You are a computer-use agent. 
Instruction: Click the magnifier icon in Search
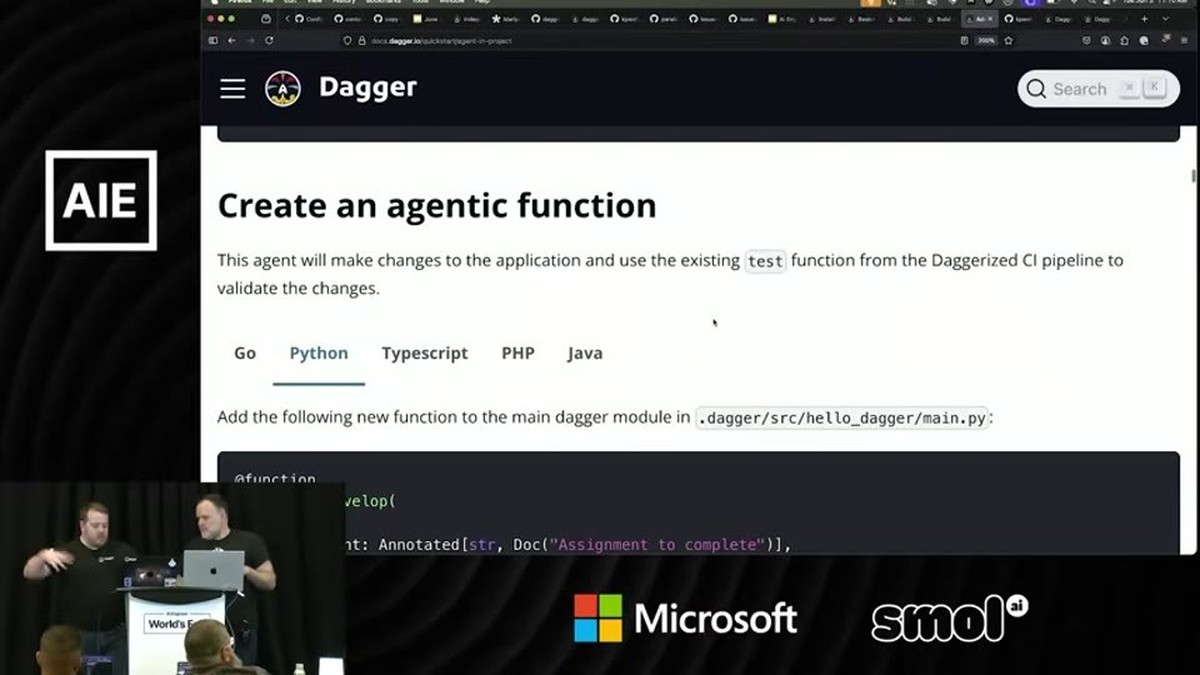coord(1036,88)
